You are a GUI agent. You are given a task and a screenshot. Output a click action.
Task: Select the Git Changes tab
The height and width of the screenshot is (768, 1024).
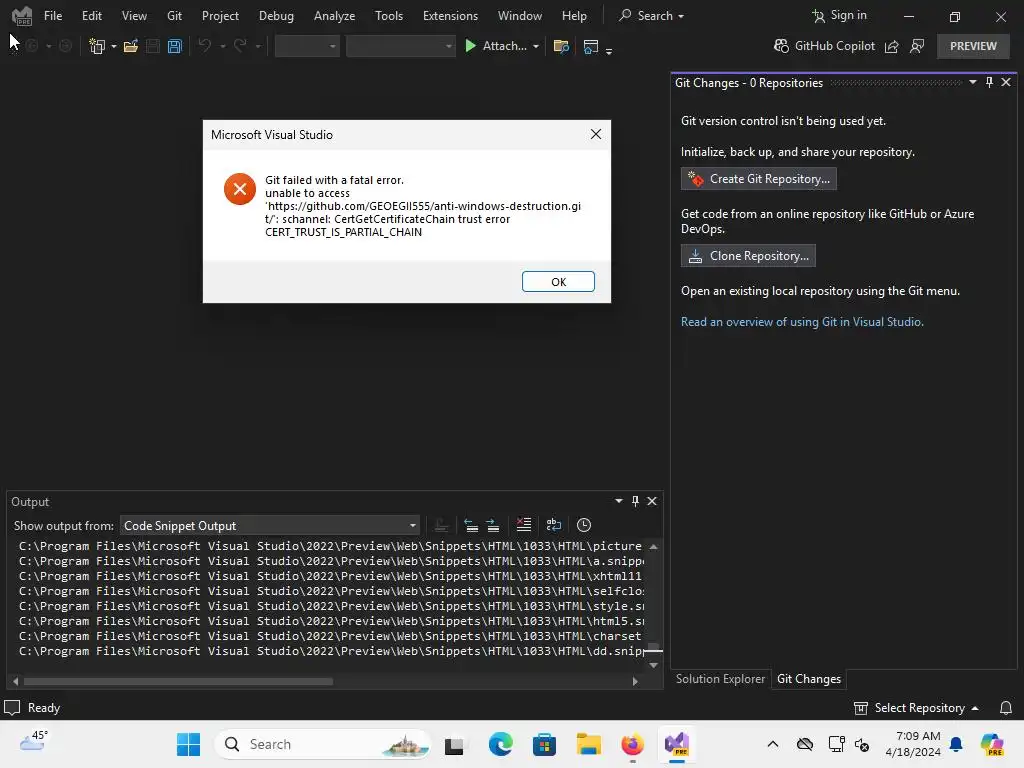808,679
